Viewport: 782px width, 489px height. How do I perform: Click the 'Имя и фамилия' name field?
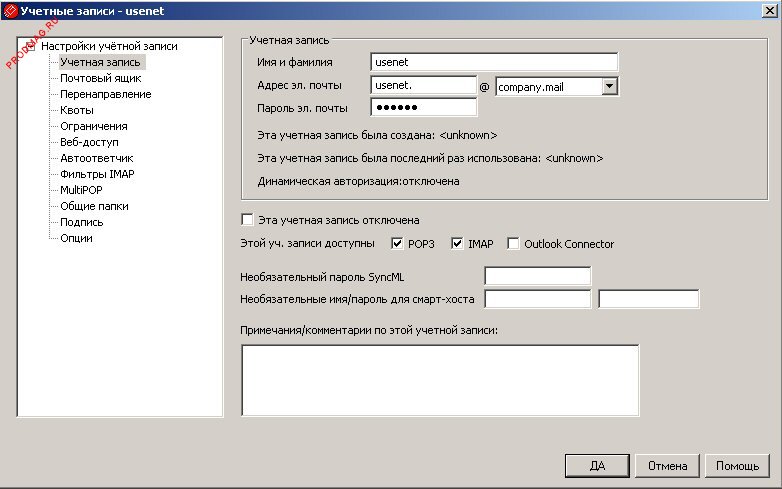pos(493,64)
